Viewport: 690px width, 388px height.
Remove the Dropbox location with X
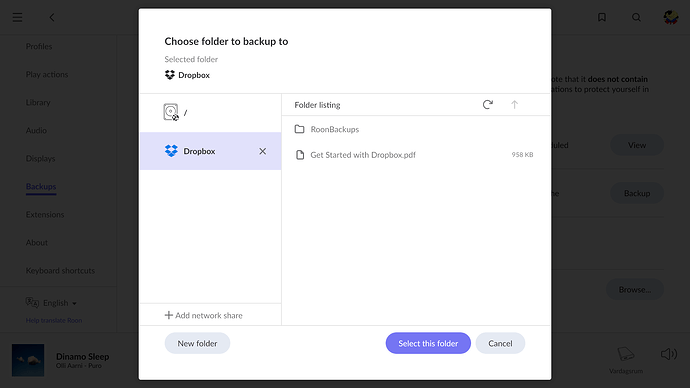point(263,151)
